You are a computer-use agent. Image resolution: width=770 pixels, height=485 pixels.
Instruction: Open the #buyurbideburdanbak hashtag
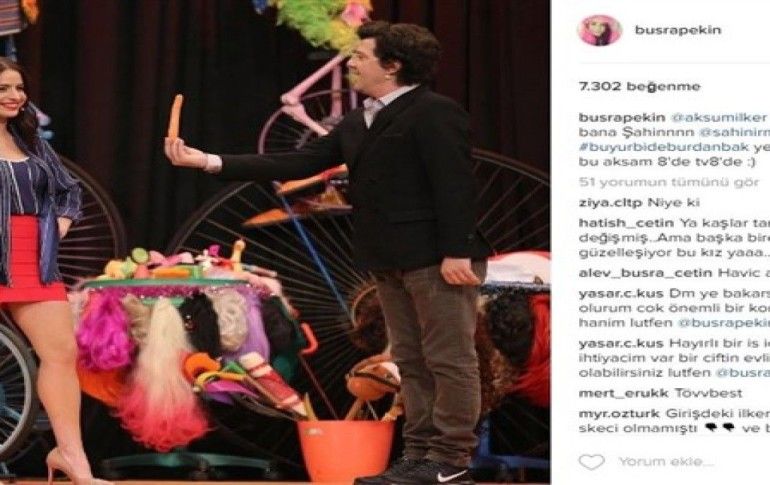click(x=664, y=147)
